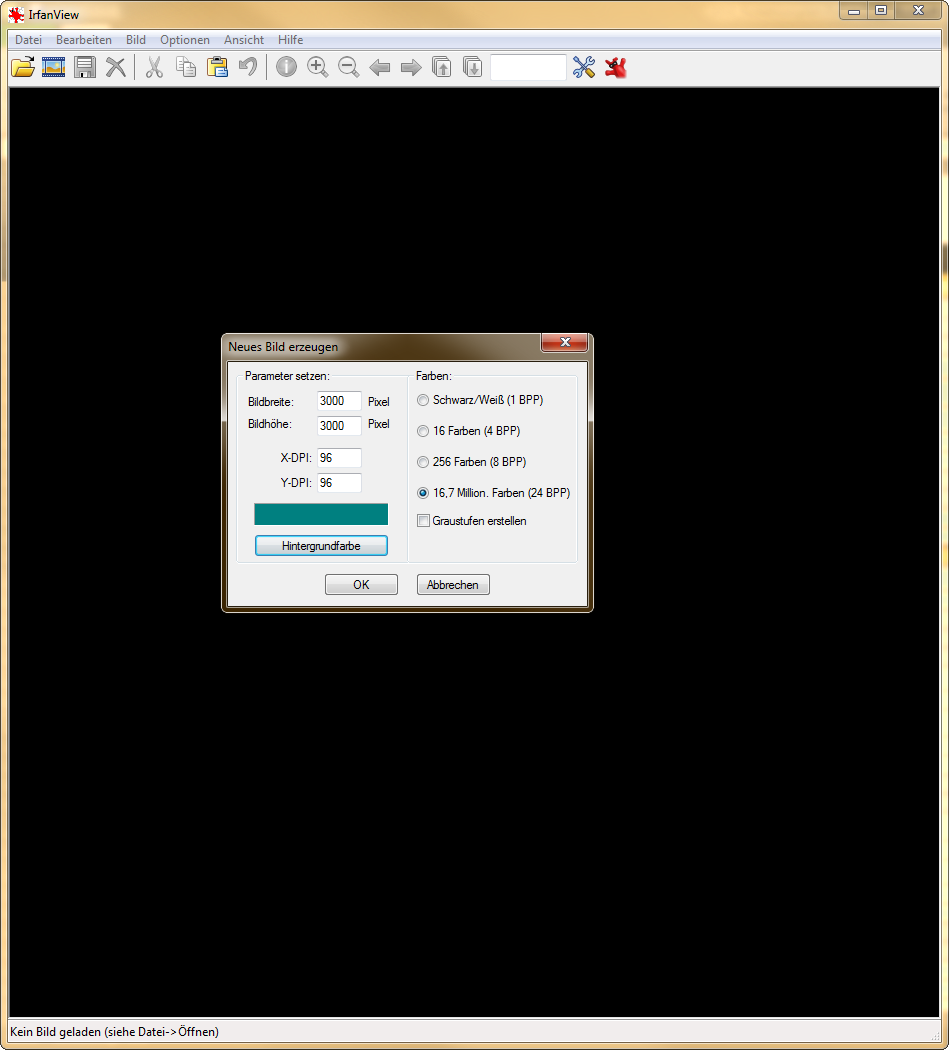Image resolution: width=949 pixels, height=1050 pixels.
Task: Click the Cut scissors icon
Action: point(155,67)
